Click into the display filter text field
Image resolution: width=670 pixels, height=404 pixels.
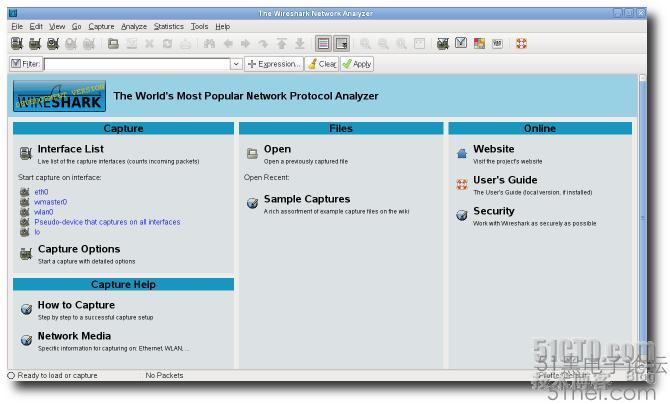coord(137,64)
